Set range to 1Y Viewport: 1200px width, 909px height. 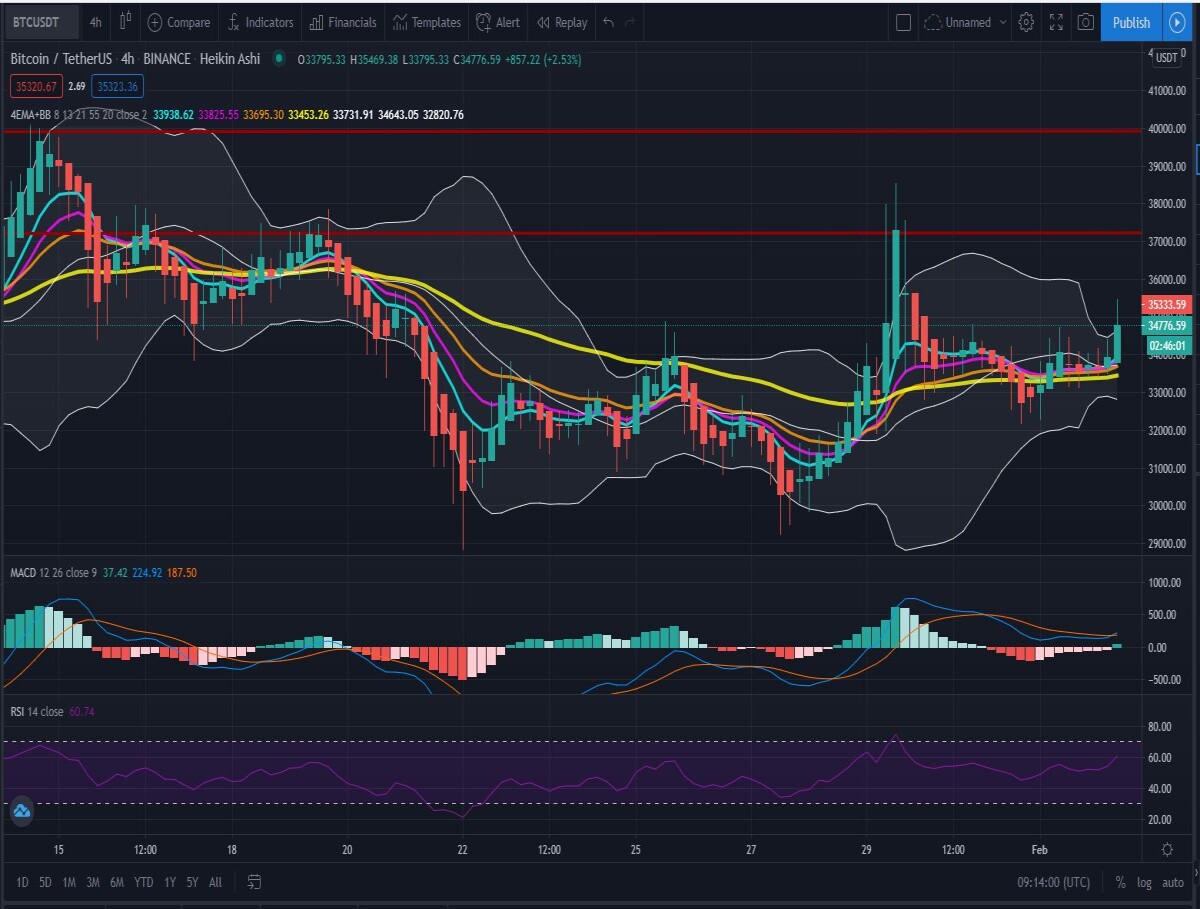[x=168, y=882]
